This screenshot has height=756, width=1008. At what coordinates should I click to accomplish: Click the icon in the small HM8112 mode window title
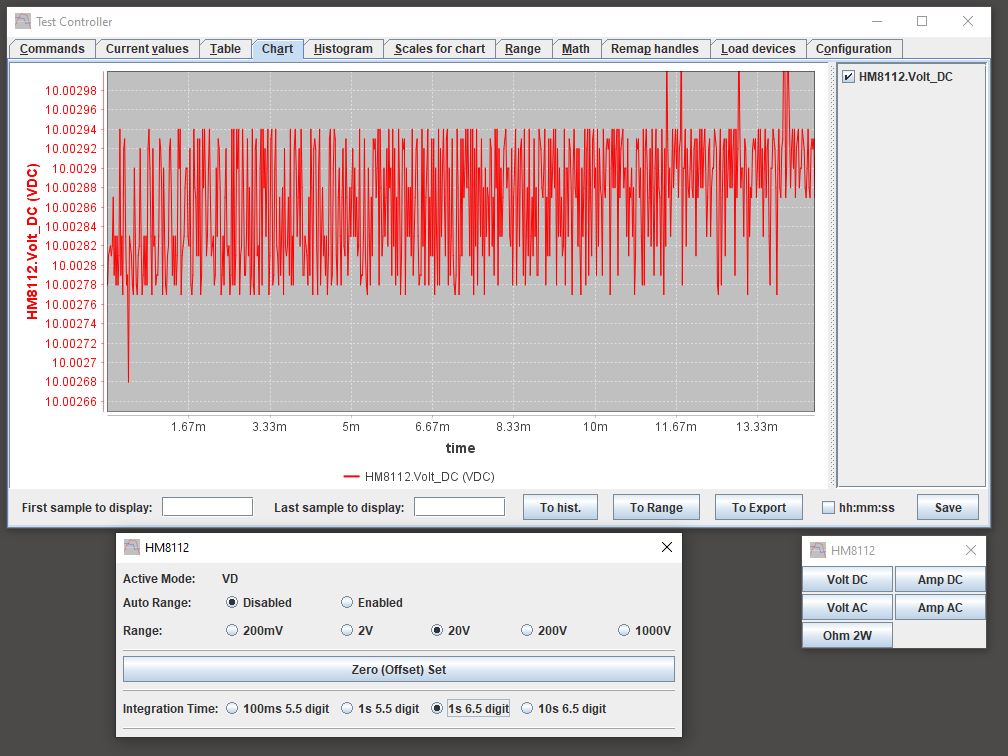coord(818,550)
